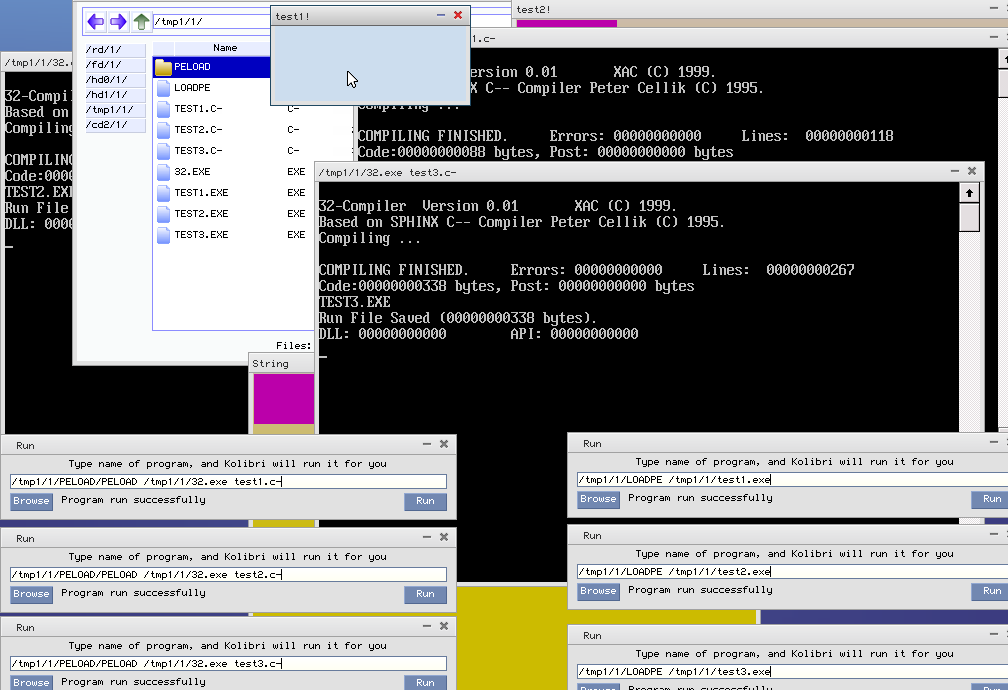This screenshot has height=690, width=1008.
Task: Select the 32.EXE file icon
Action: 163,172
